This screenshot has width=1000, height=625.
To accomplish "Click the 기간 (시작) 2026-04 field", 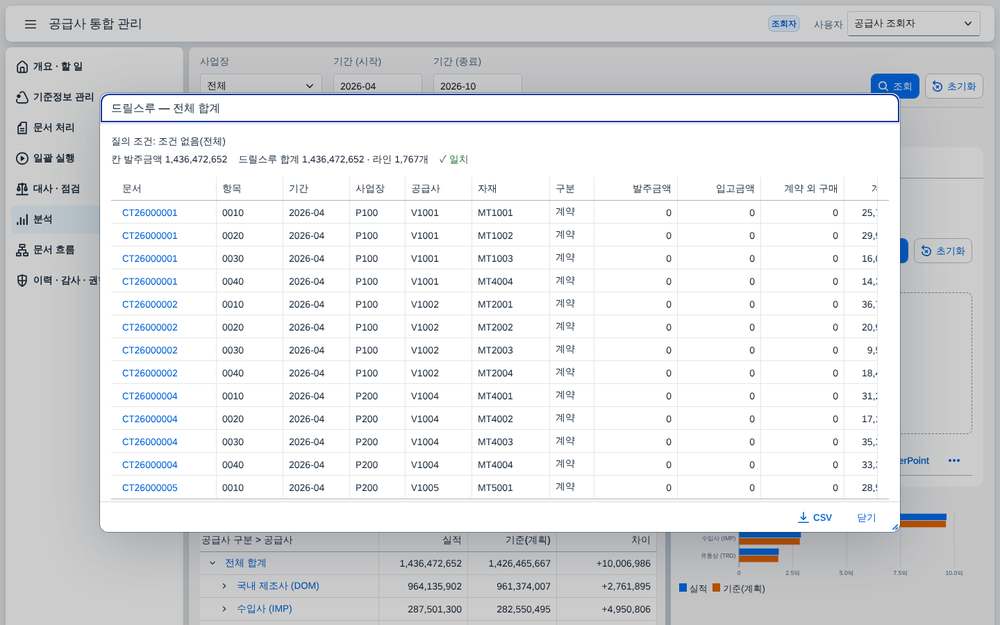I will click(x=378, y=85).
